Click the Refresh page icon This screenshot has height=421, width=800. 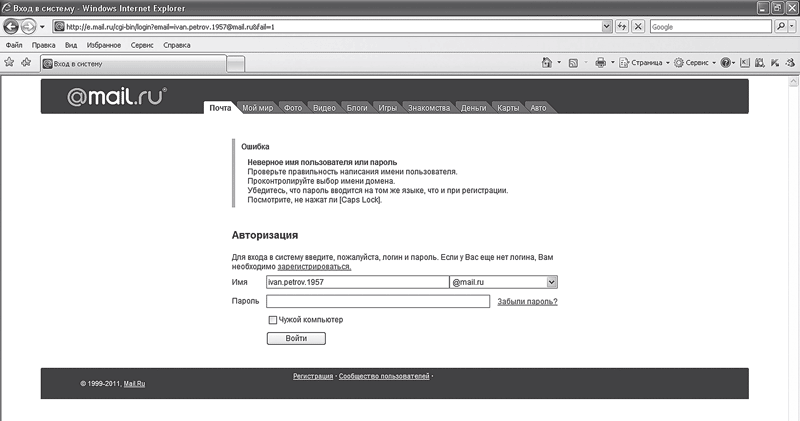click(x=621, y=27)
